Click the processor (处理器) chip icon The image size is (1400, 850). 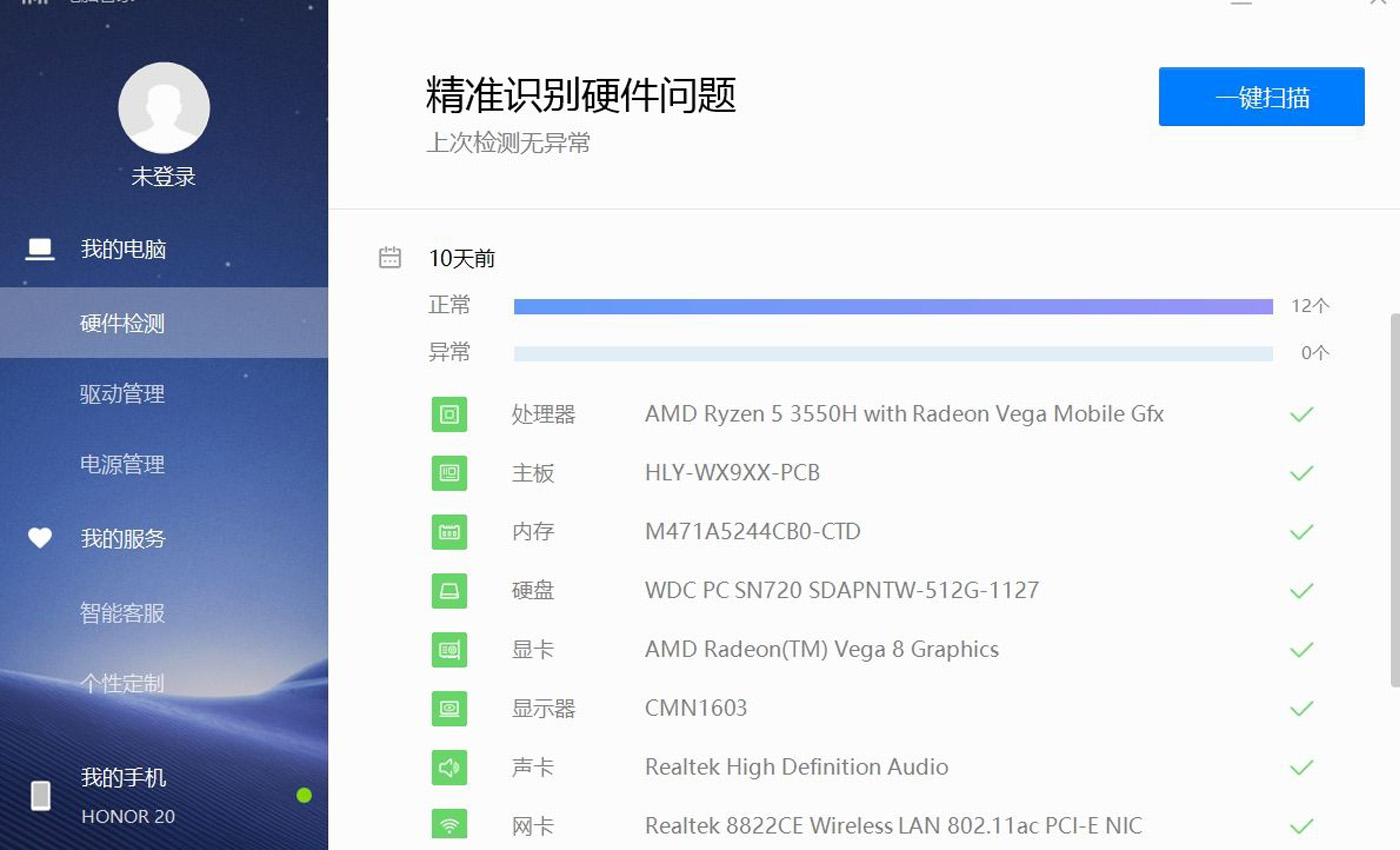coord(449,414)
